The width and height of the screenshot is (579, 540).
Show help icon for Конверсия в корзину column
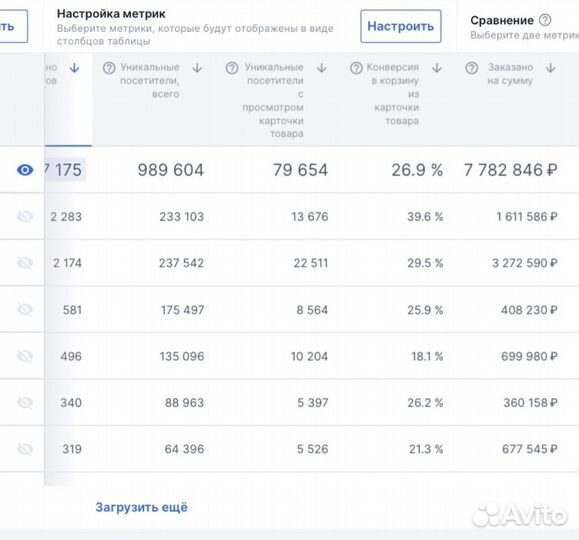coord(356,68)
